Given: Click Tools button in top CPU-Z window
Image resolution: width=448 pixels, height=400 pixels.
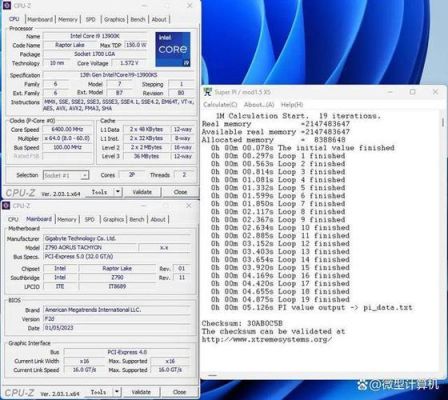Looking at the screenshot, I should (x=99, y=192).
